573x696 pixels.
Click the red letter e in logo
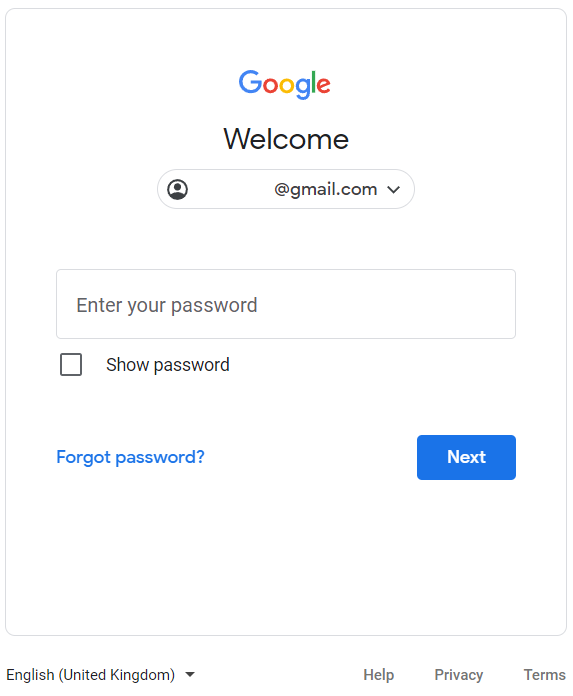point(323,85)
